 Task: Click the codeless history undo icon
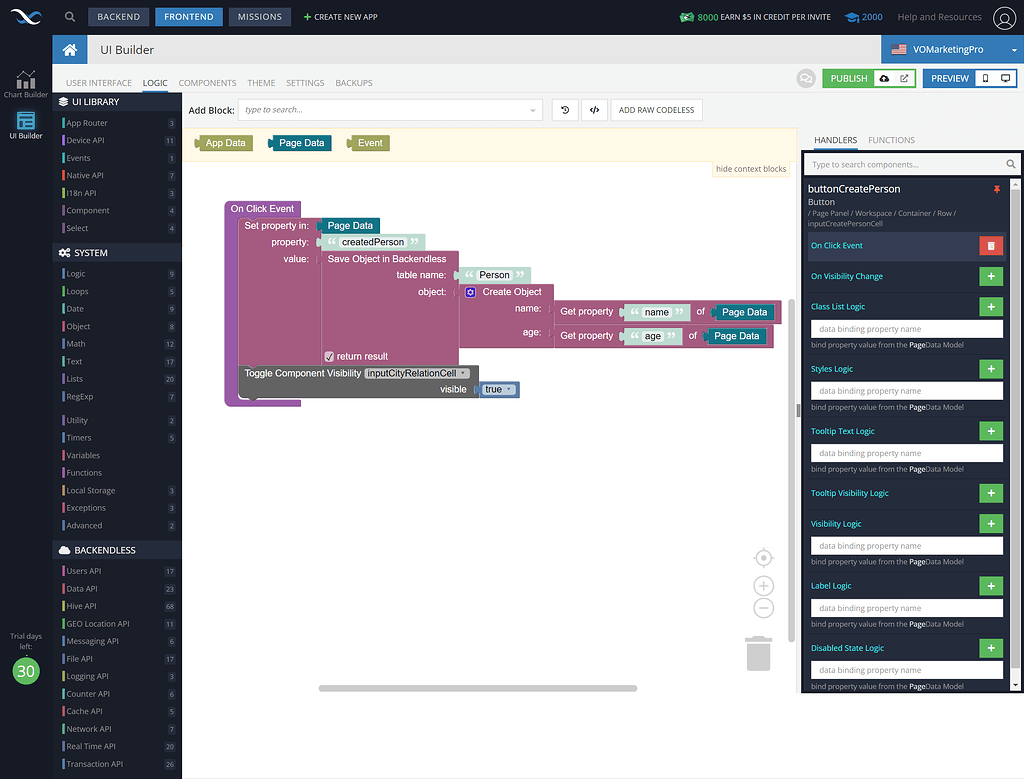[x=565, y=110]
